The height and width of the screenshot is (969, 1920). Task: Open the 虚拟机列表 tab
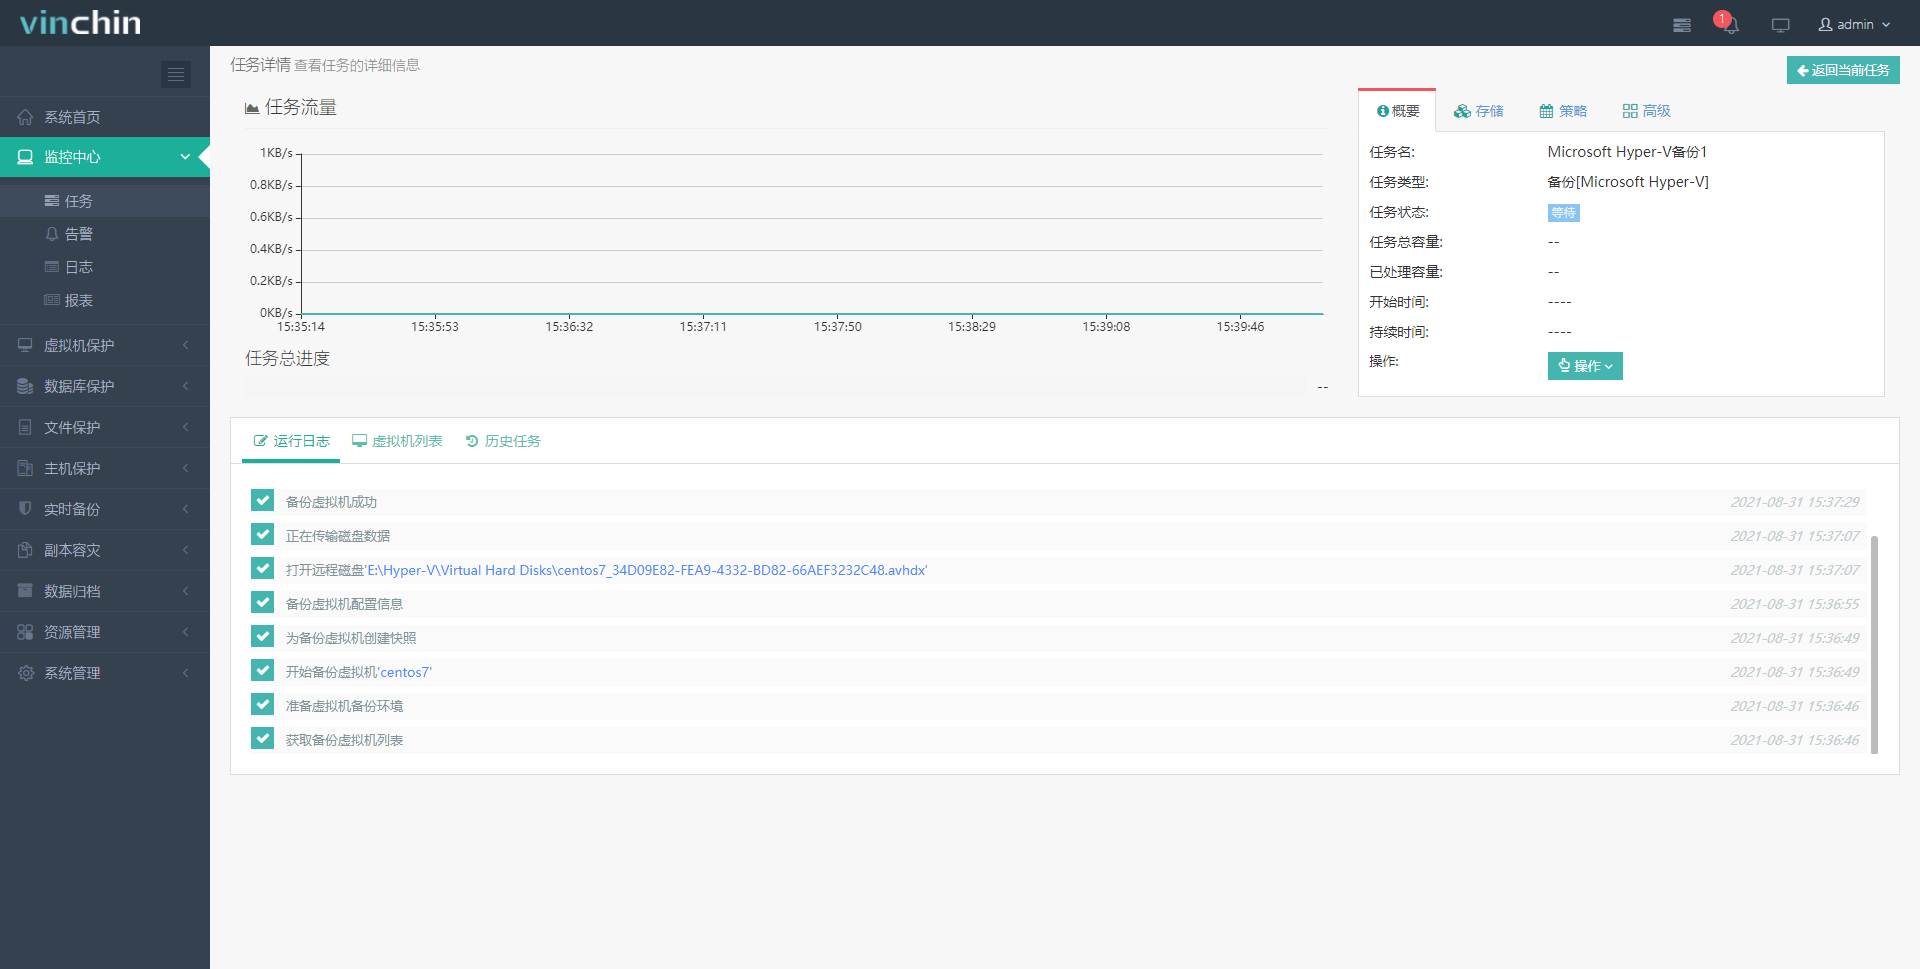click(397, 441)
